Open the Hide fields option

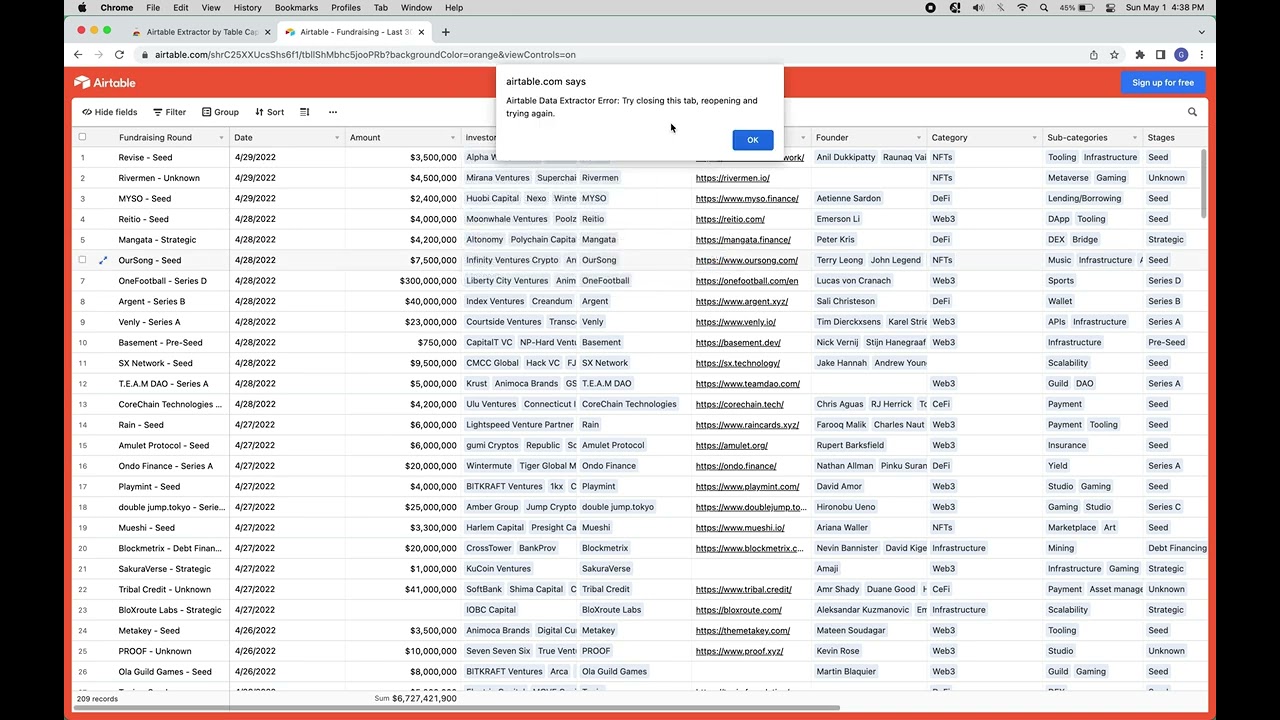pos(110,112)
